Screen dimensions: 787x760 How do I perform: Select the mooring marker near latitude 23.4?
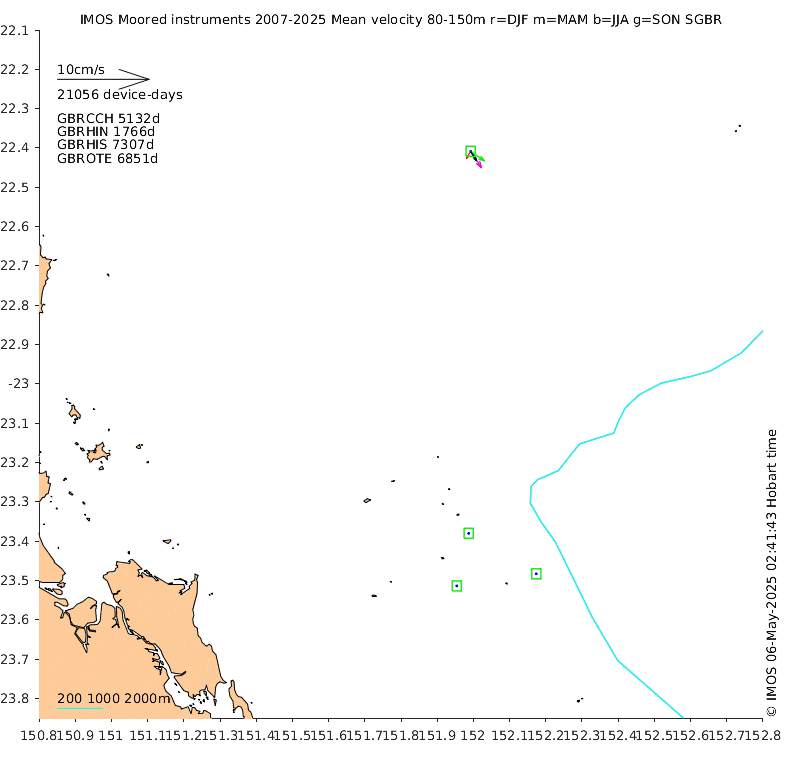click(x=468, y=533)
